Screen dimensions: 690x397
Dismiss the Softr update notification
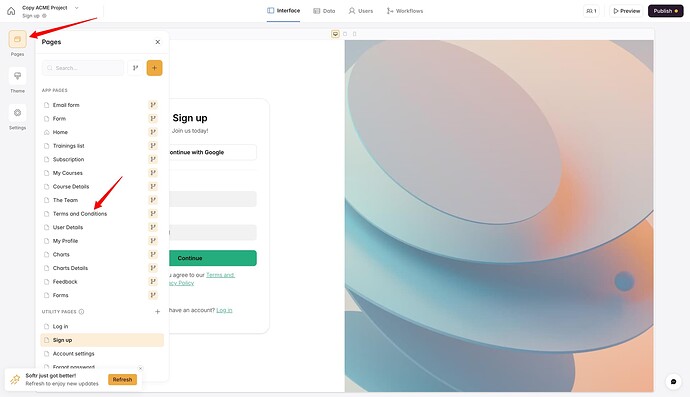[140, 368]
